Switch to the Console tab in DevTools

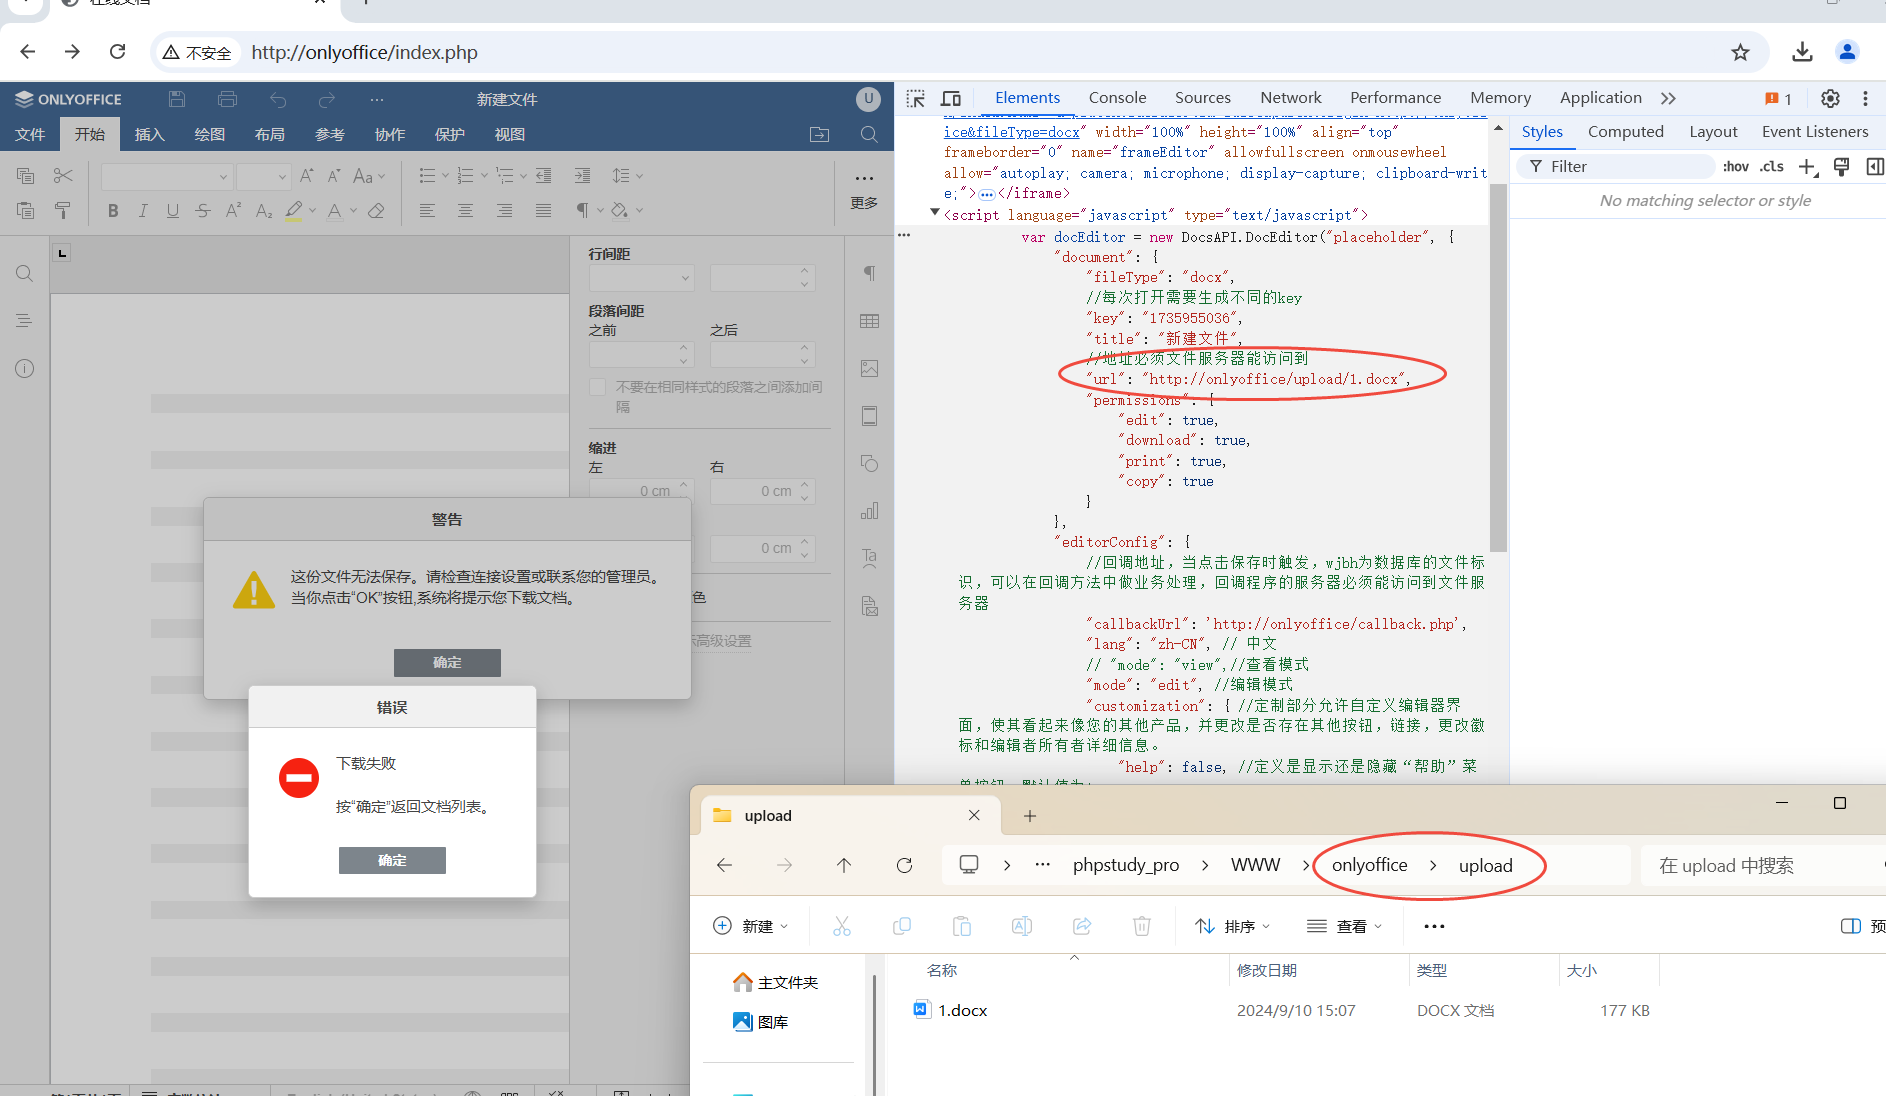click(x=1117, y=98)
